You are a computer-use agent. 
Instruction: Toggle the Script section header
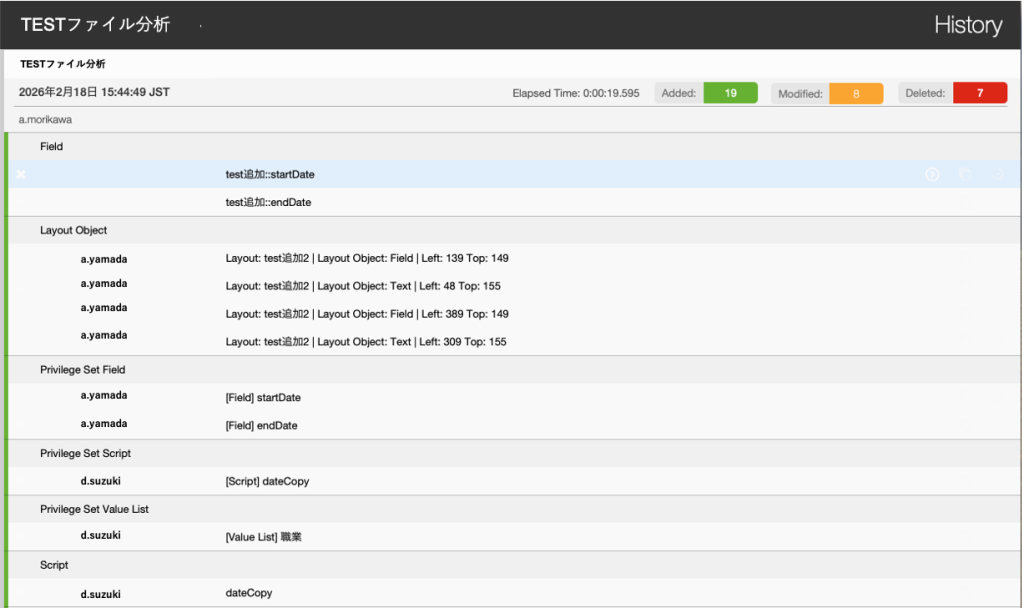point(54,565)
